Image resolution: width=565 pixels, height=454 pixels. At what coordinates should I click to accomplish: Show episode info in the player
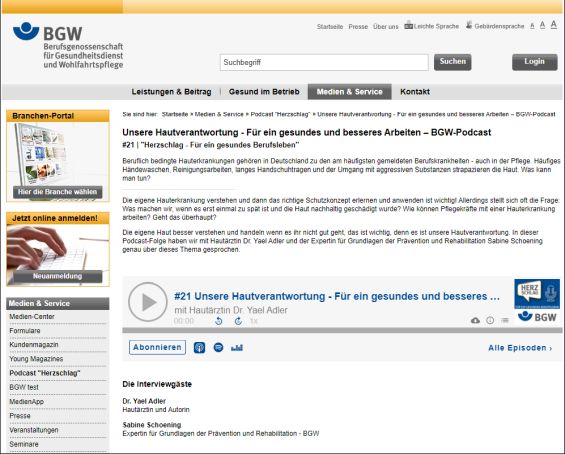(490, 320)
